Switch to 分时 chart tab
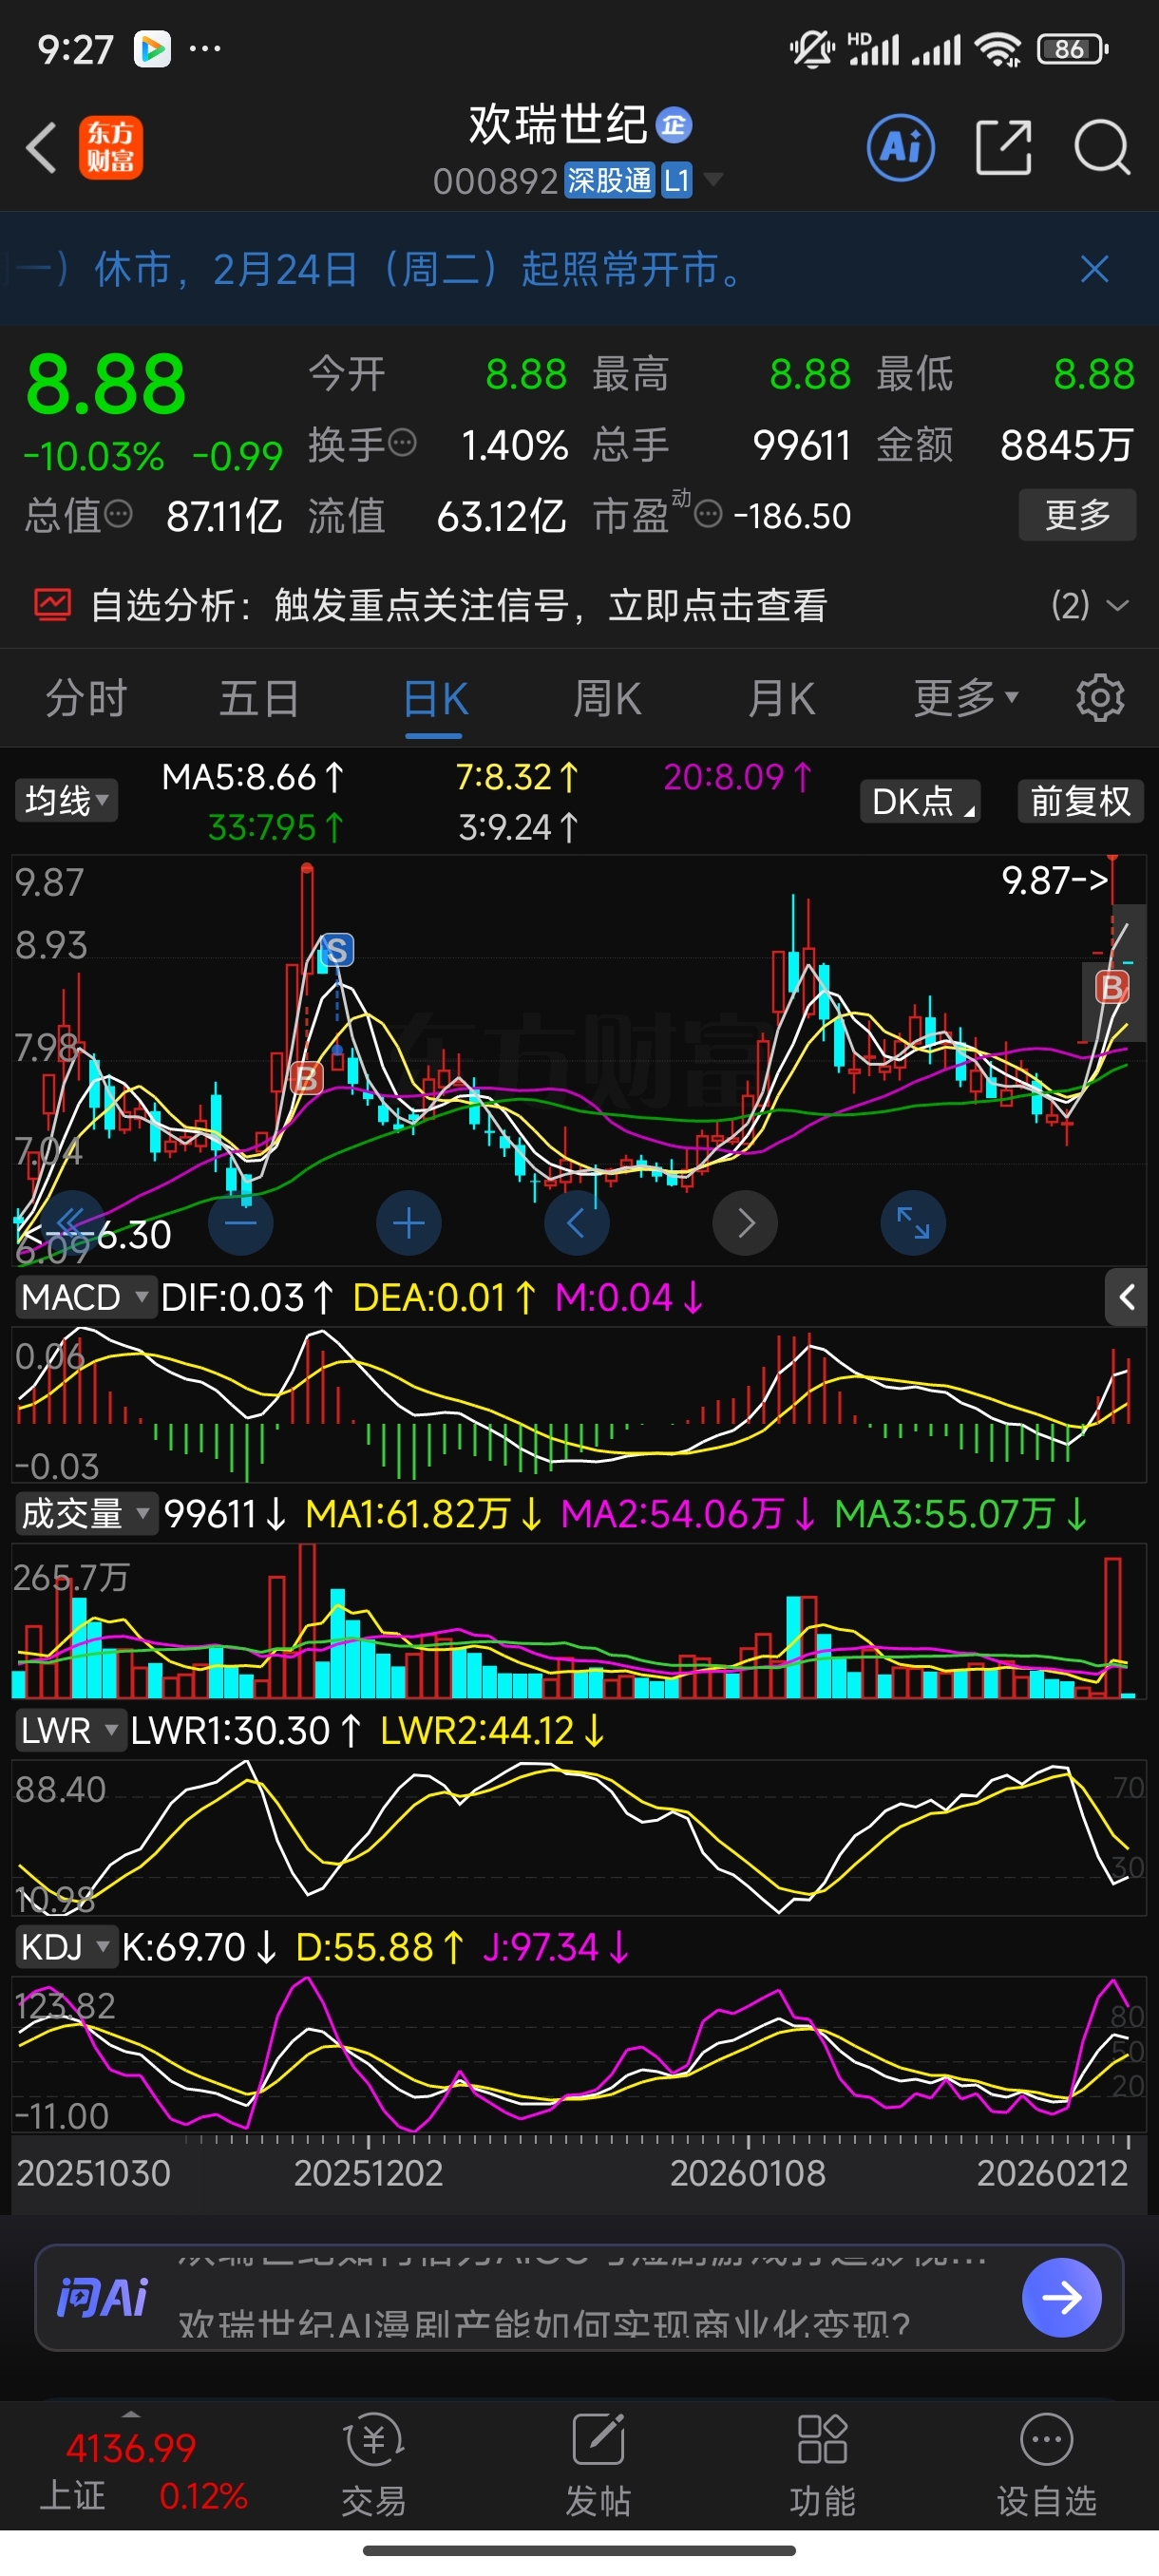The image size is (1159, 2576). click(86, 698)
